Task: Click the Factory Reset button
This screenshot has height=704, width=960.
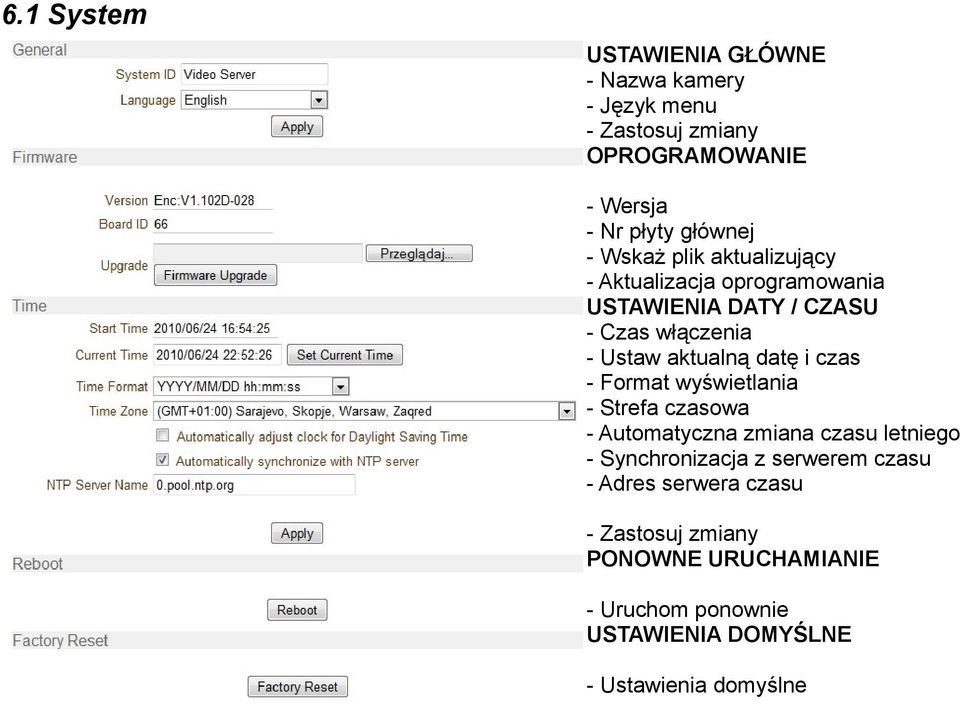Action: (298, 686)
